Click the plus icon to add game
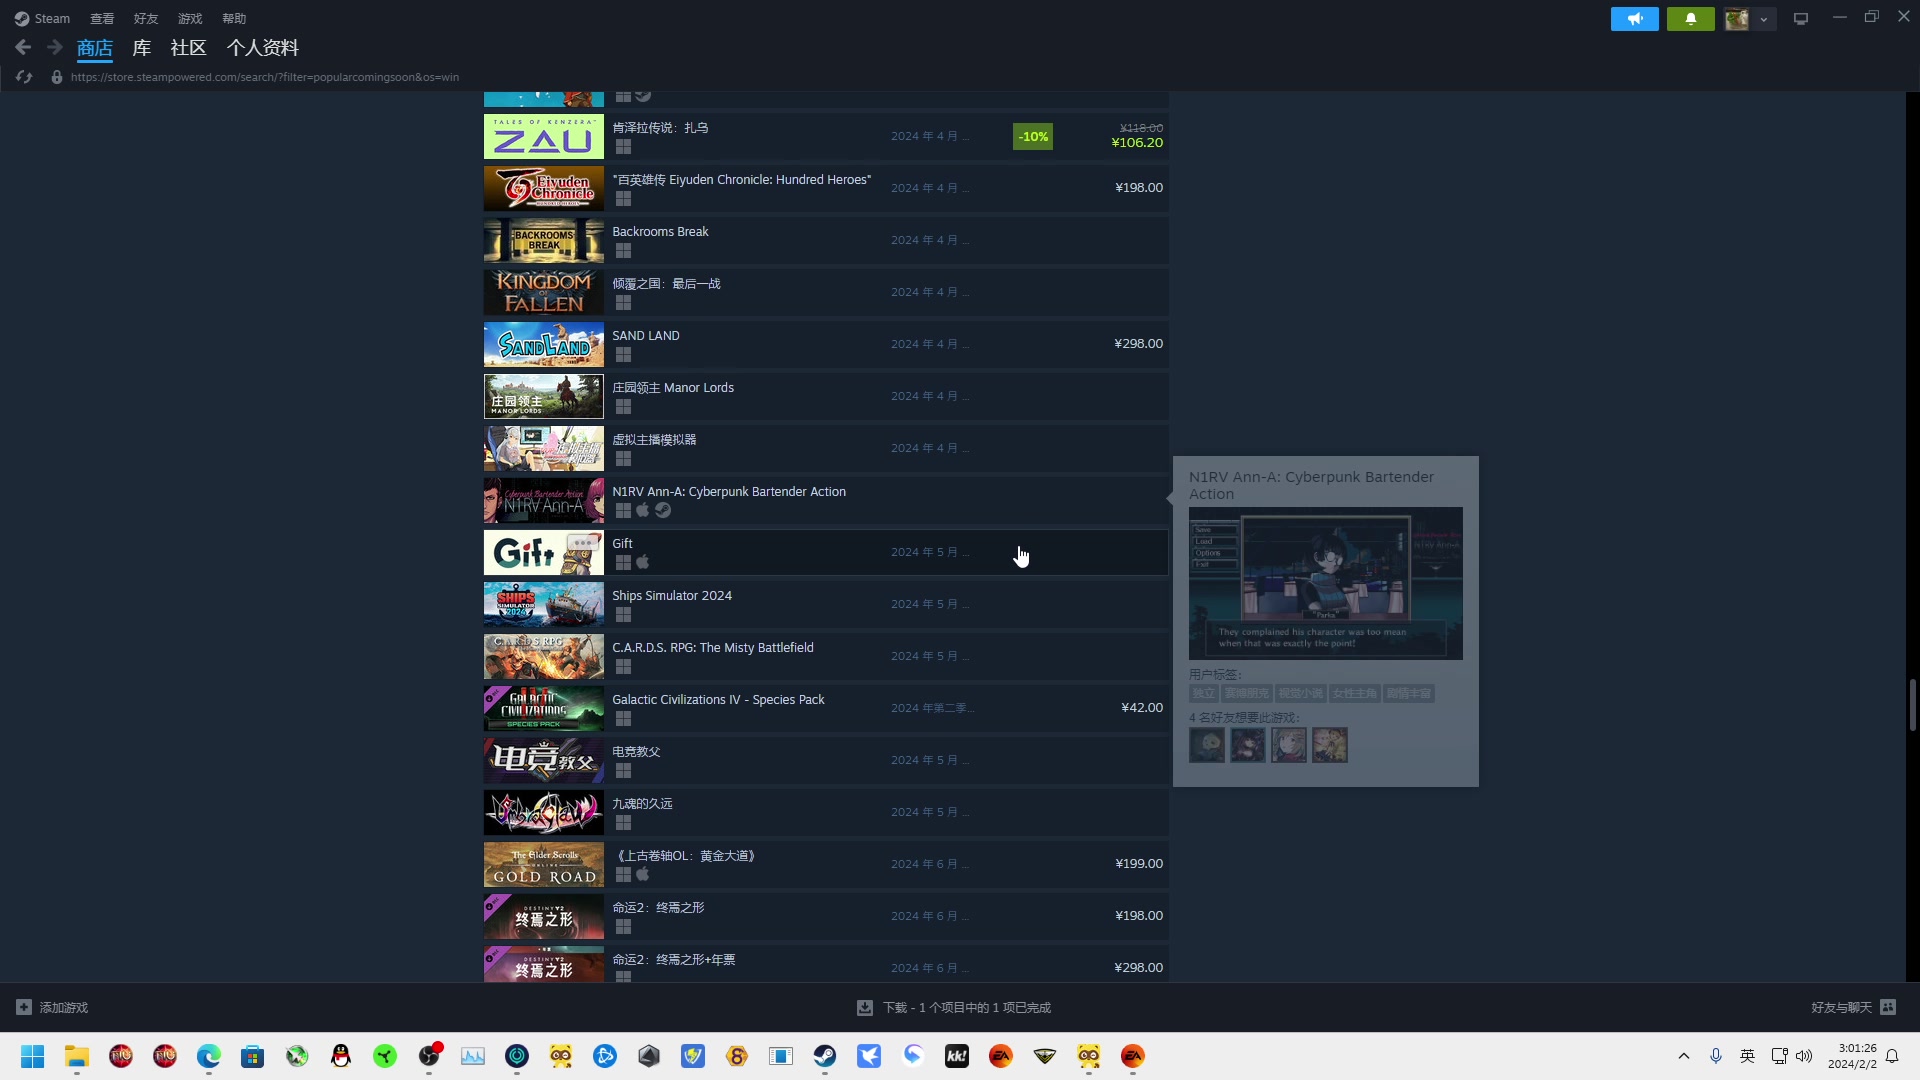This screenshot has height=1080, width=1920. coord(24,1007)
